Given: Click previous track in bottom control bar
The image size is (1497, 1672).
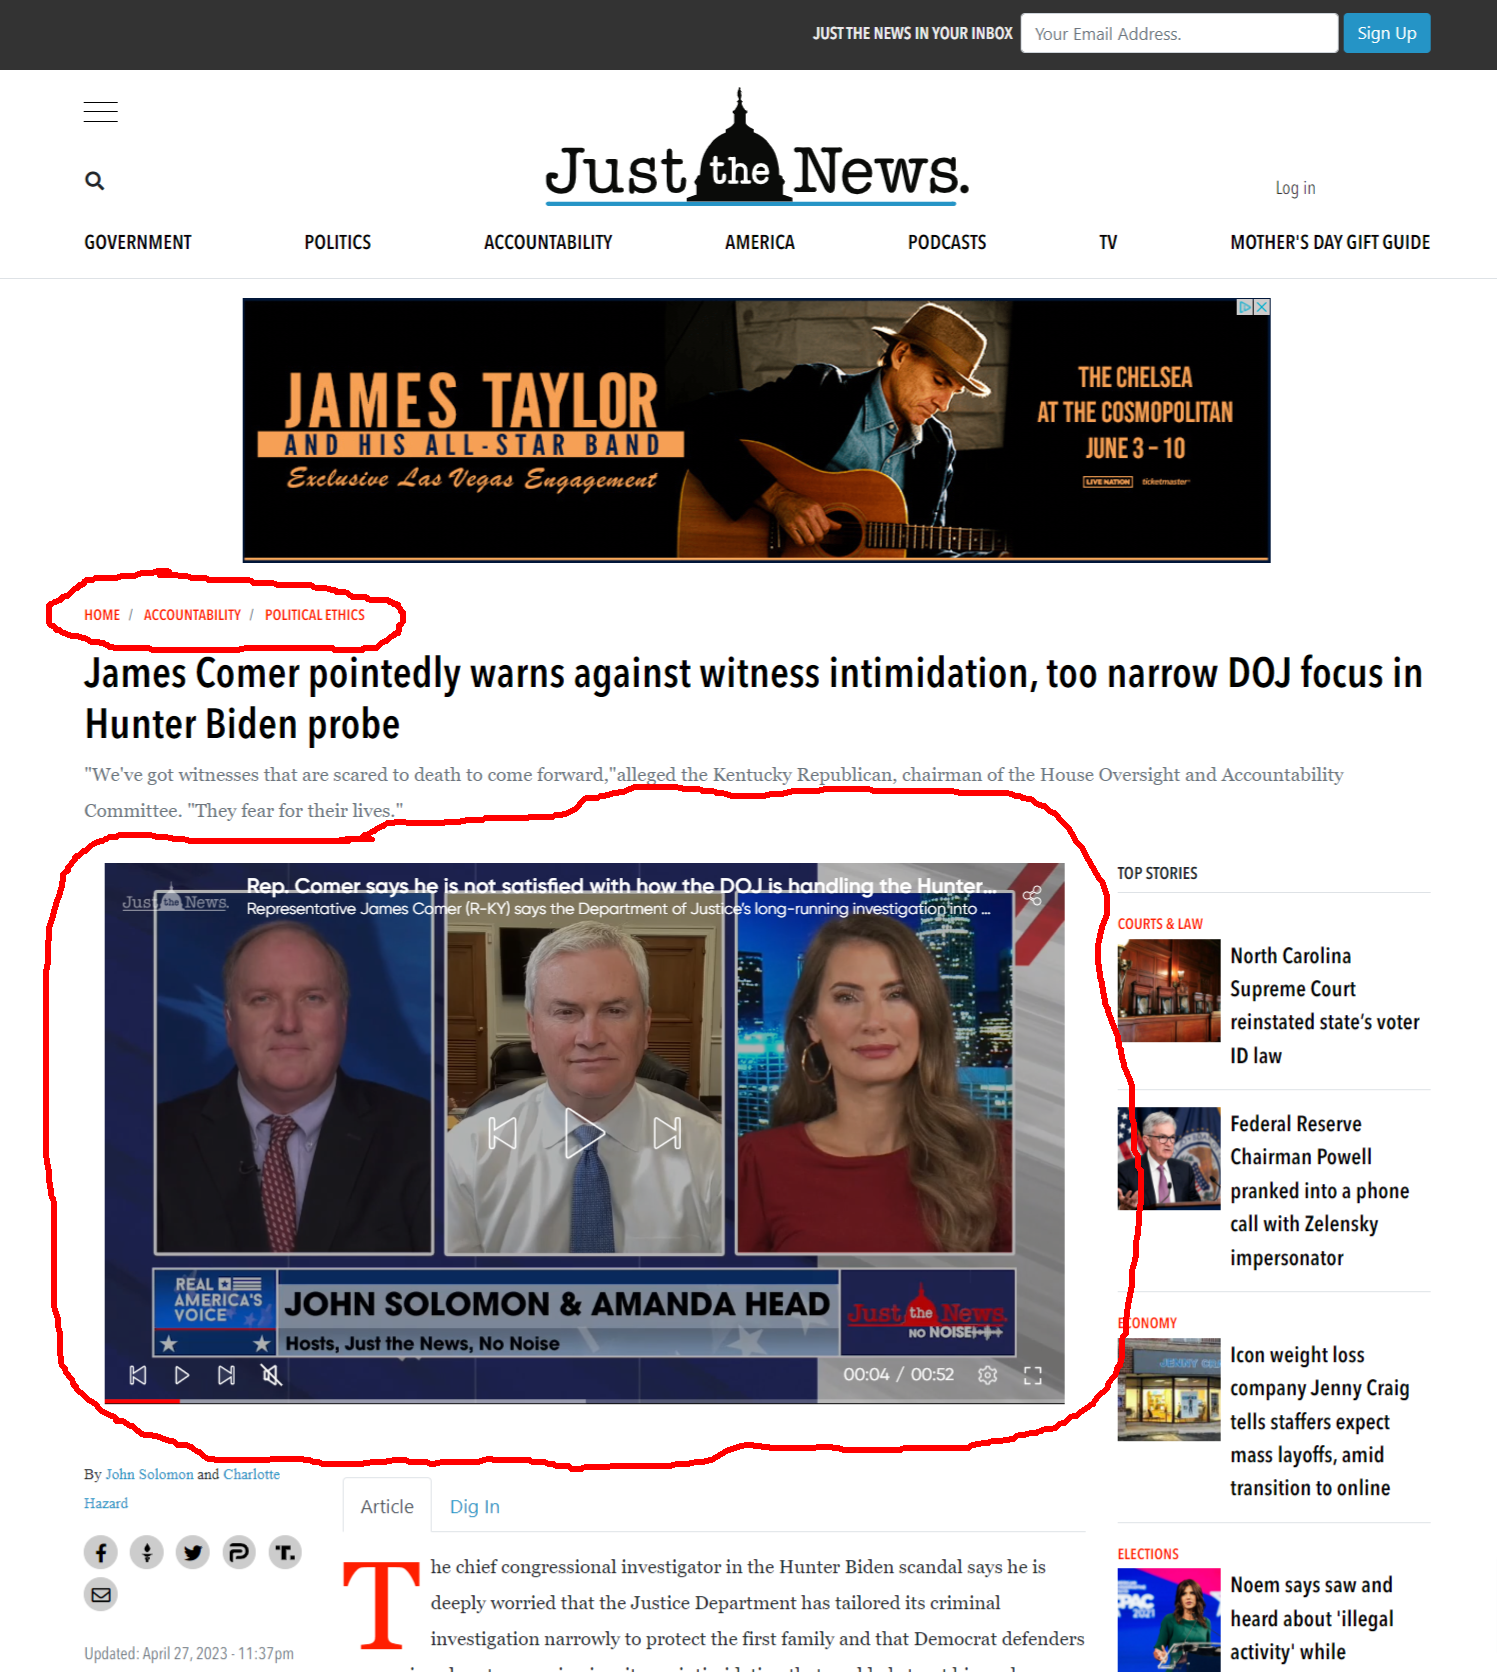Looking at the screenshot, I should click(x=138, y=1375).
